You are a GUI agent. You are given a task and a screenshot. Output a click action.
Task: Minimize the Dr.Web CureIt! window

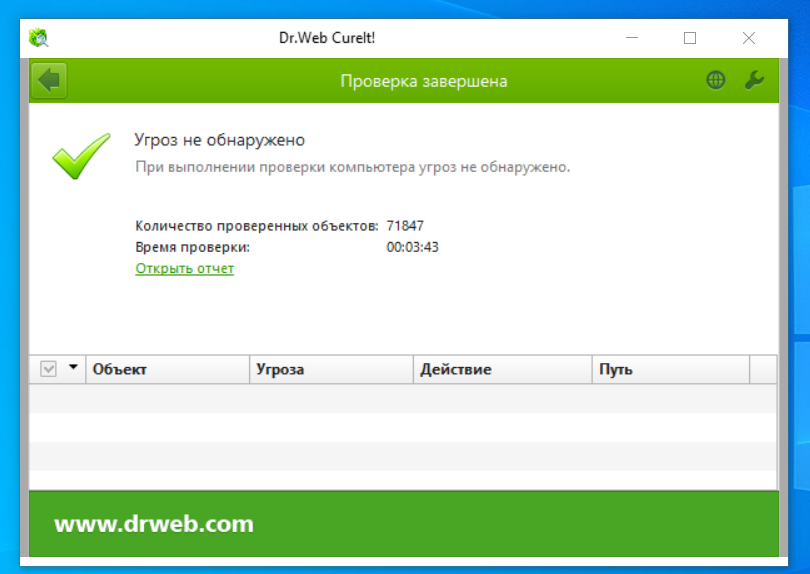tap(632, 38)
